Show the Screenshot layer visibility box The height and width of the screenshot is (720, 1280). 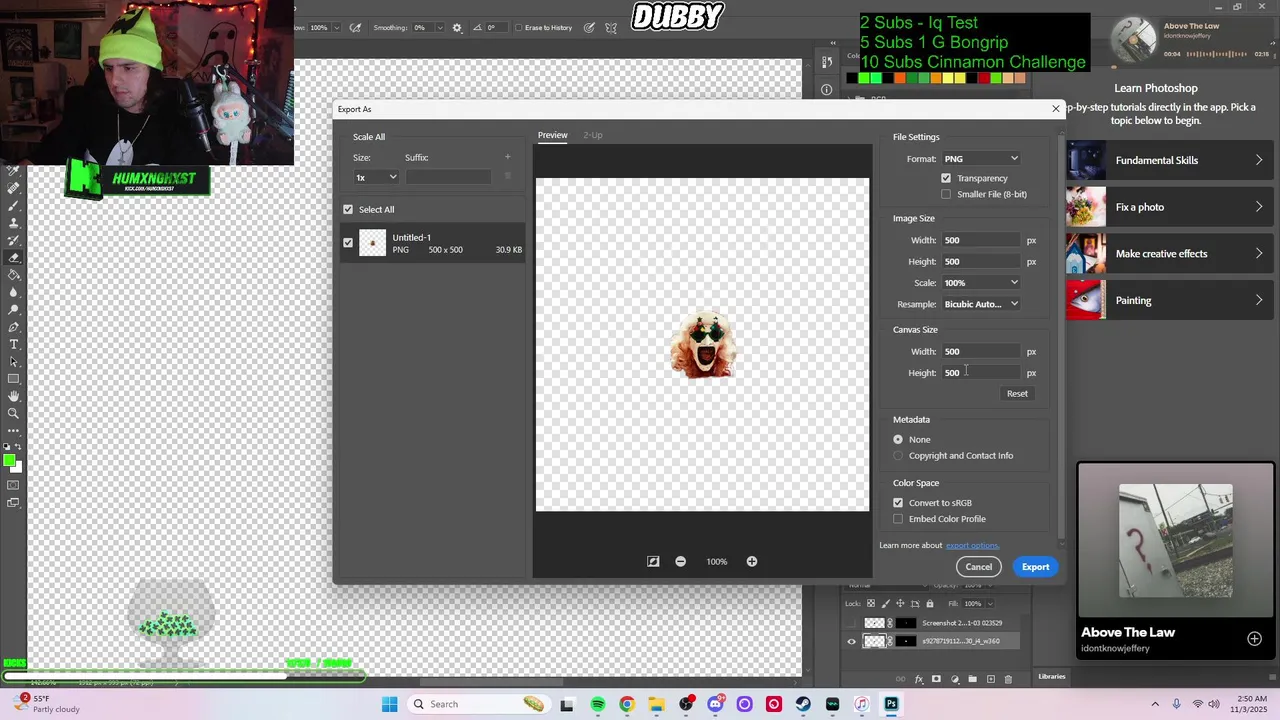click(852, 623)
